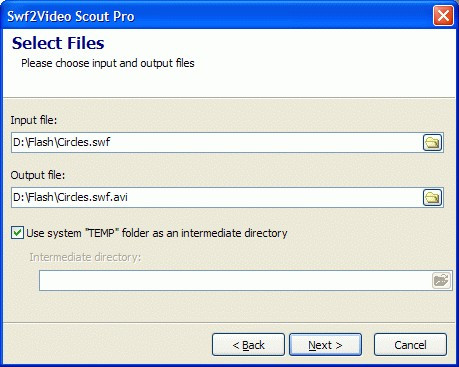The image size is (459, 367).
Task: Click the grayed folder icon for Intermediate directory
Action: click(441, 280)
